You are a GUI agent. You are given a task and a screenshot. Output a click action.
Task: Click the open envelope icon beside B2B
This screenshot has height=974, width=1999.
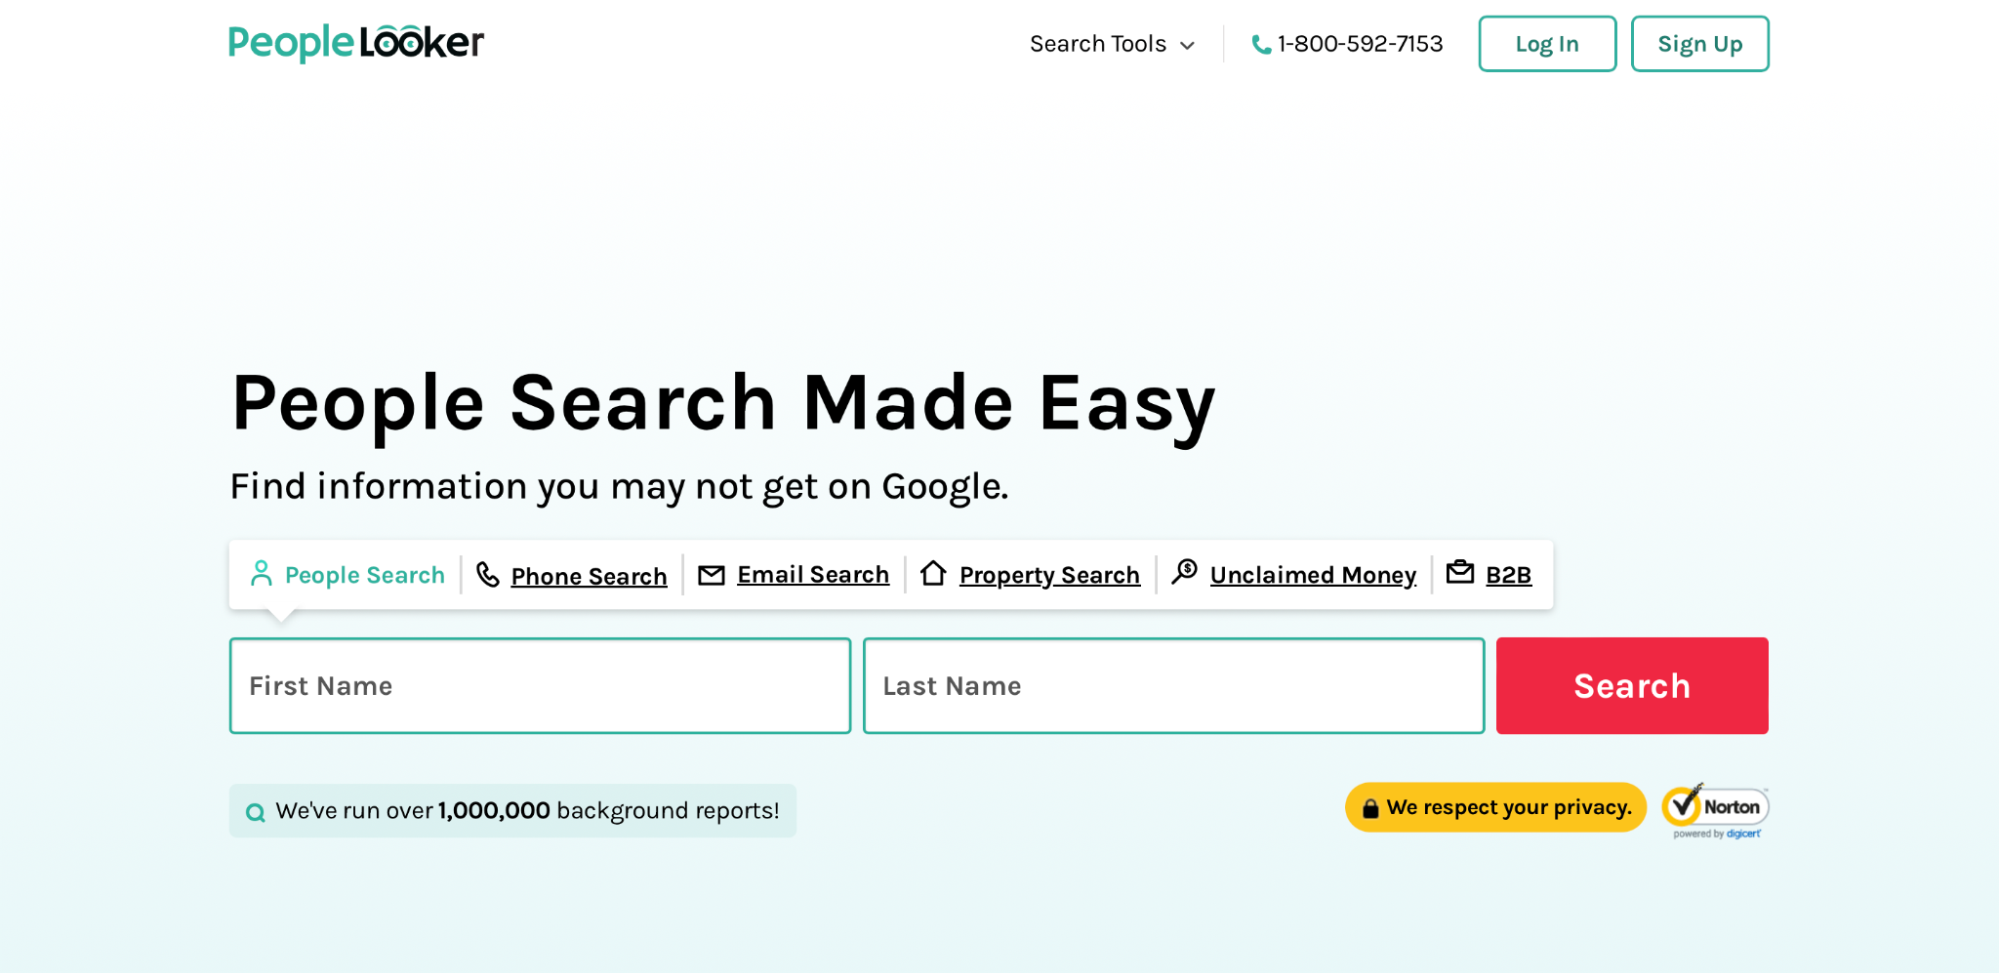1460,572
